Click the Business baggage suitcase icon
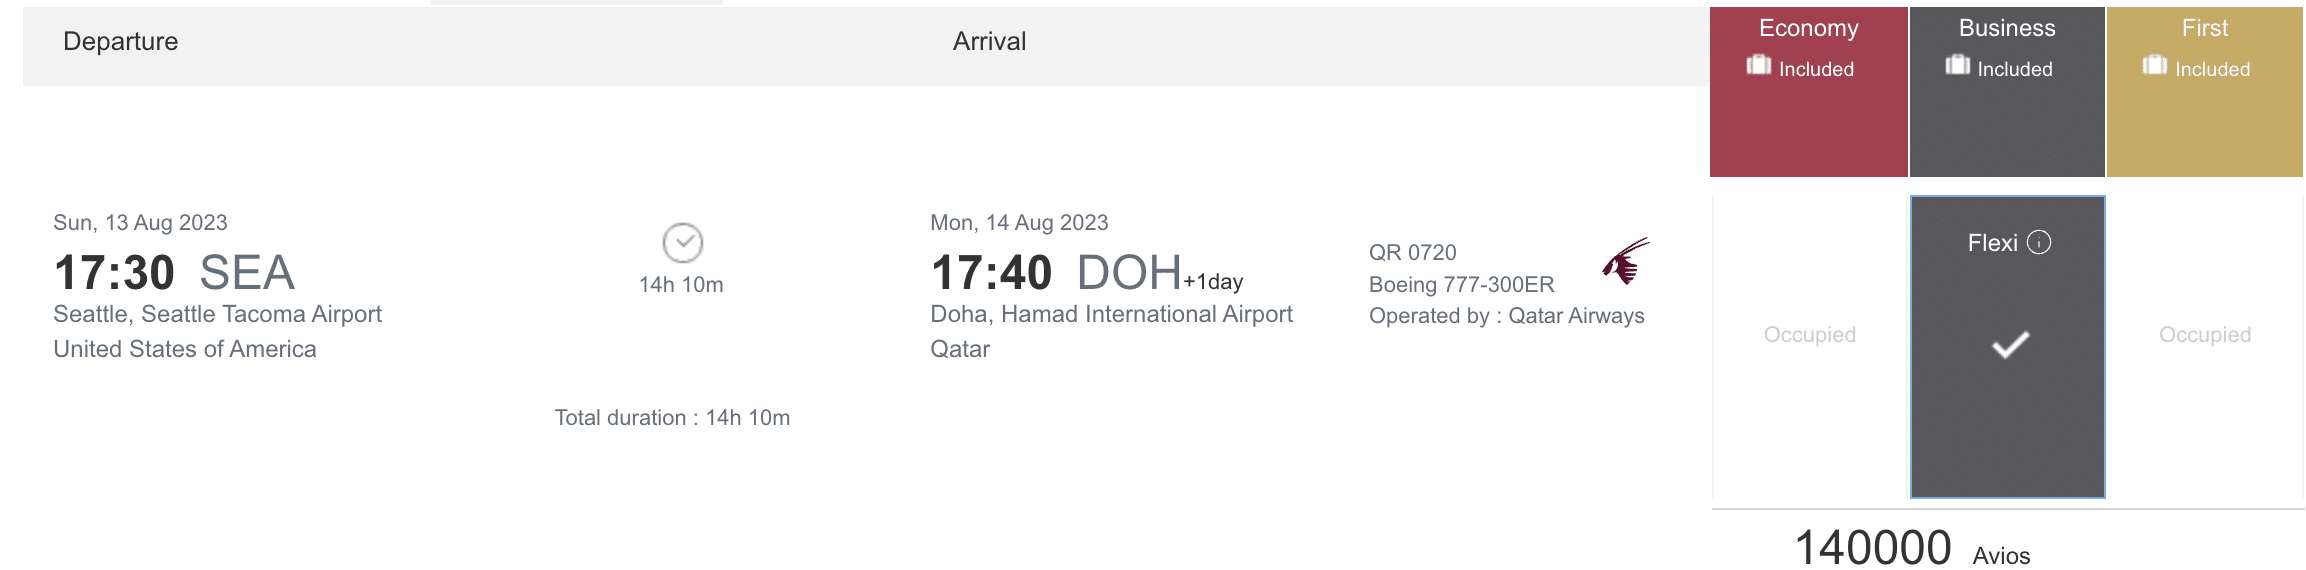The width and height of the screenshot is (2306, 570). 1957,66
